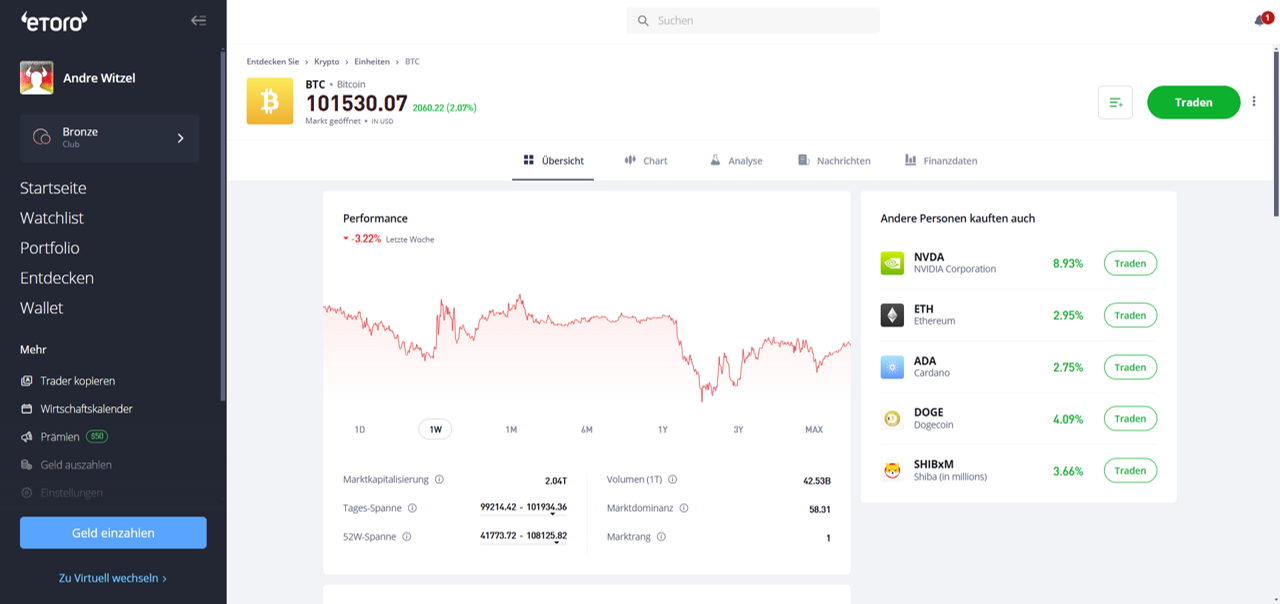Select the 1W timeframe

pyautogui.click(x=435, y=429)
